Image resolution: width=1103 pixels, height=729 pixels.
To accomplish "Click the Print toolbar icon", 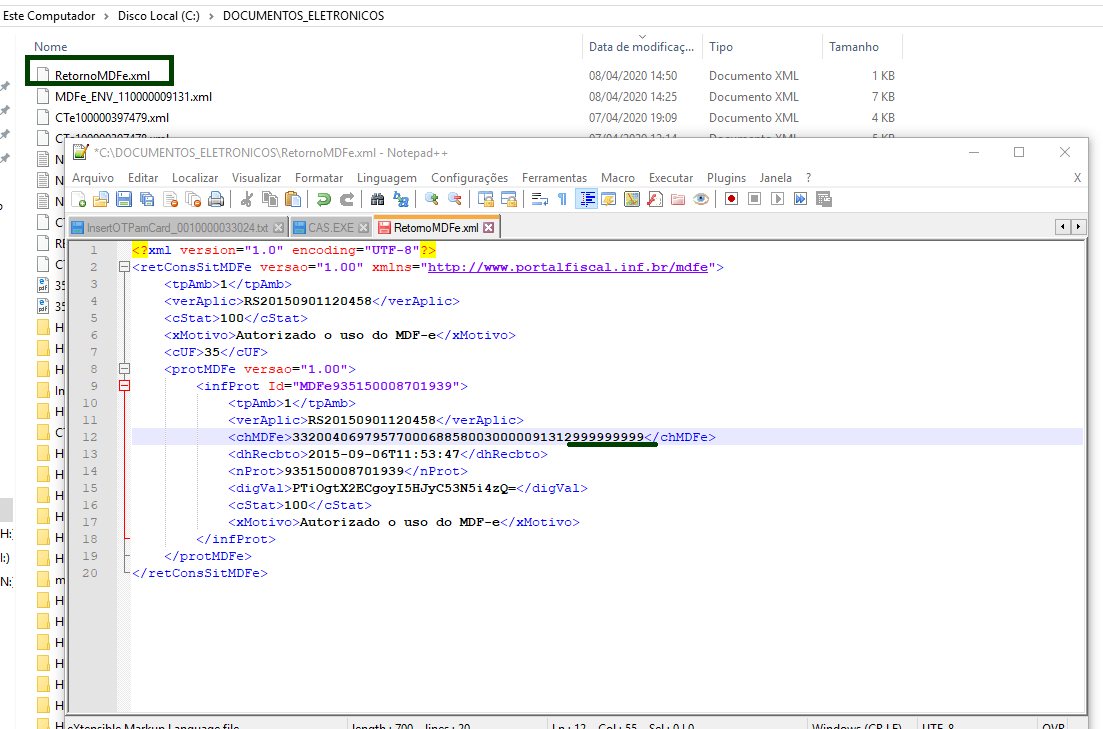I will [x=216, y=199].
